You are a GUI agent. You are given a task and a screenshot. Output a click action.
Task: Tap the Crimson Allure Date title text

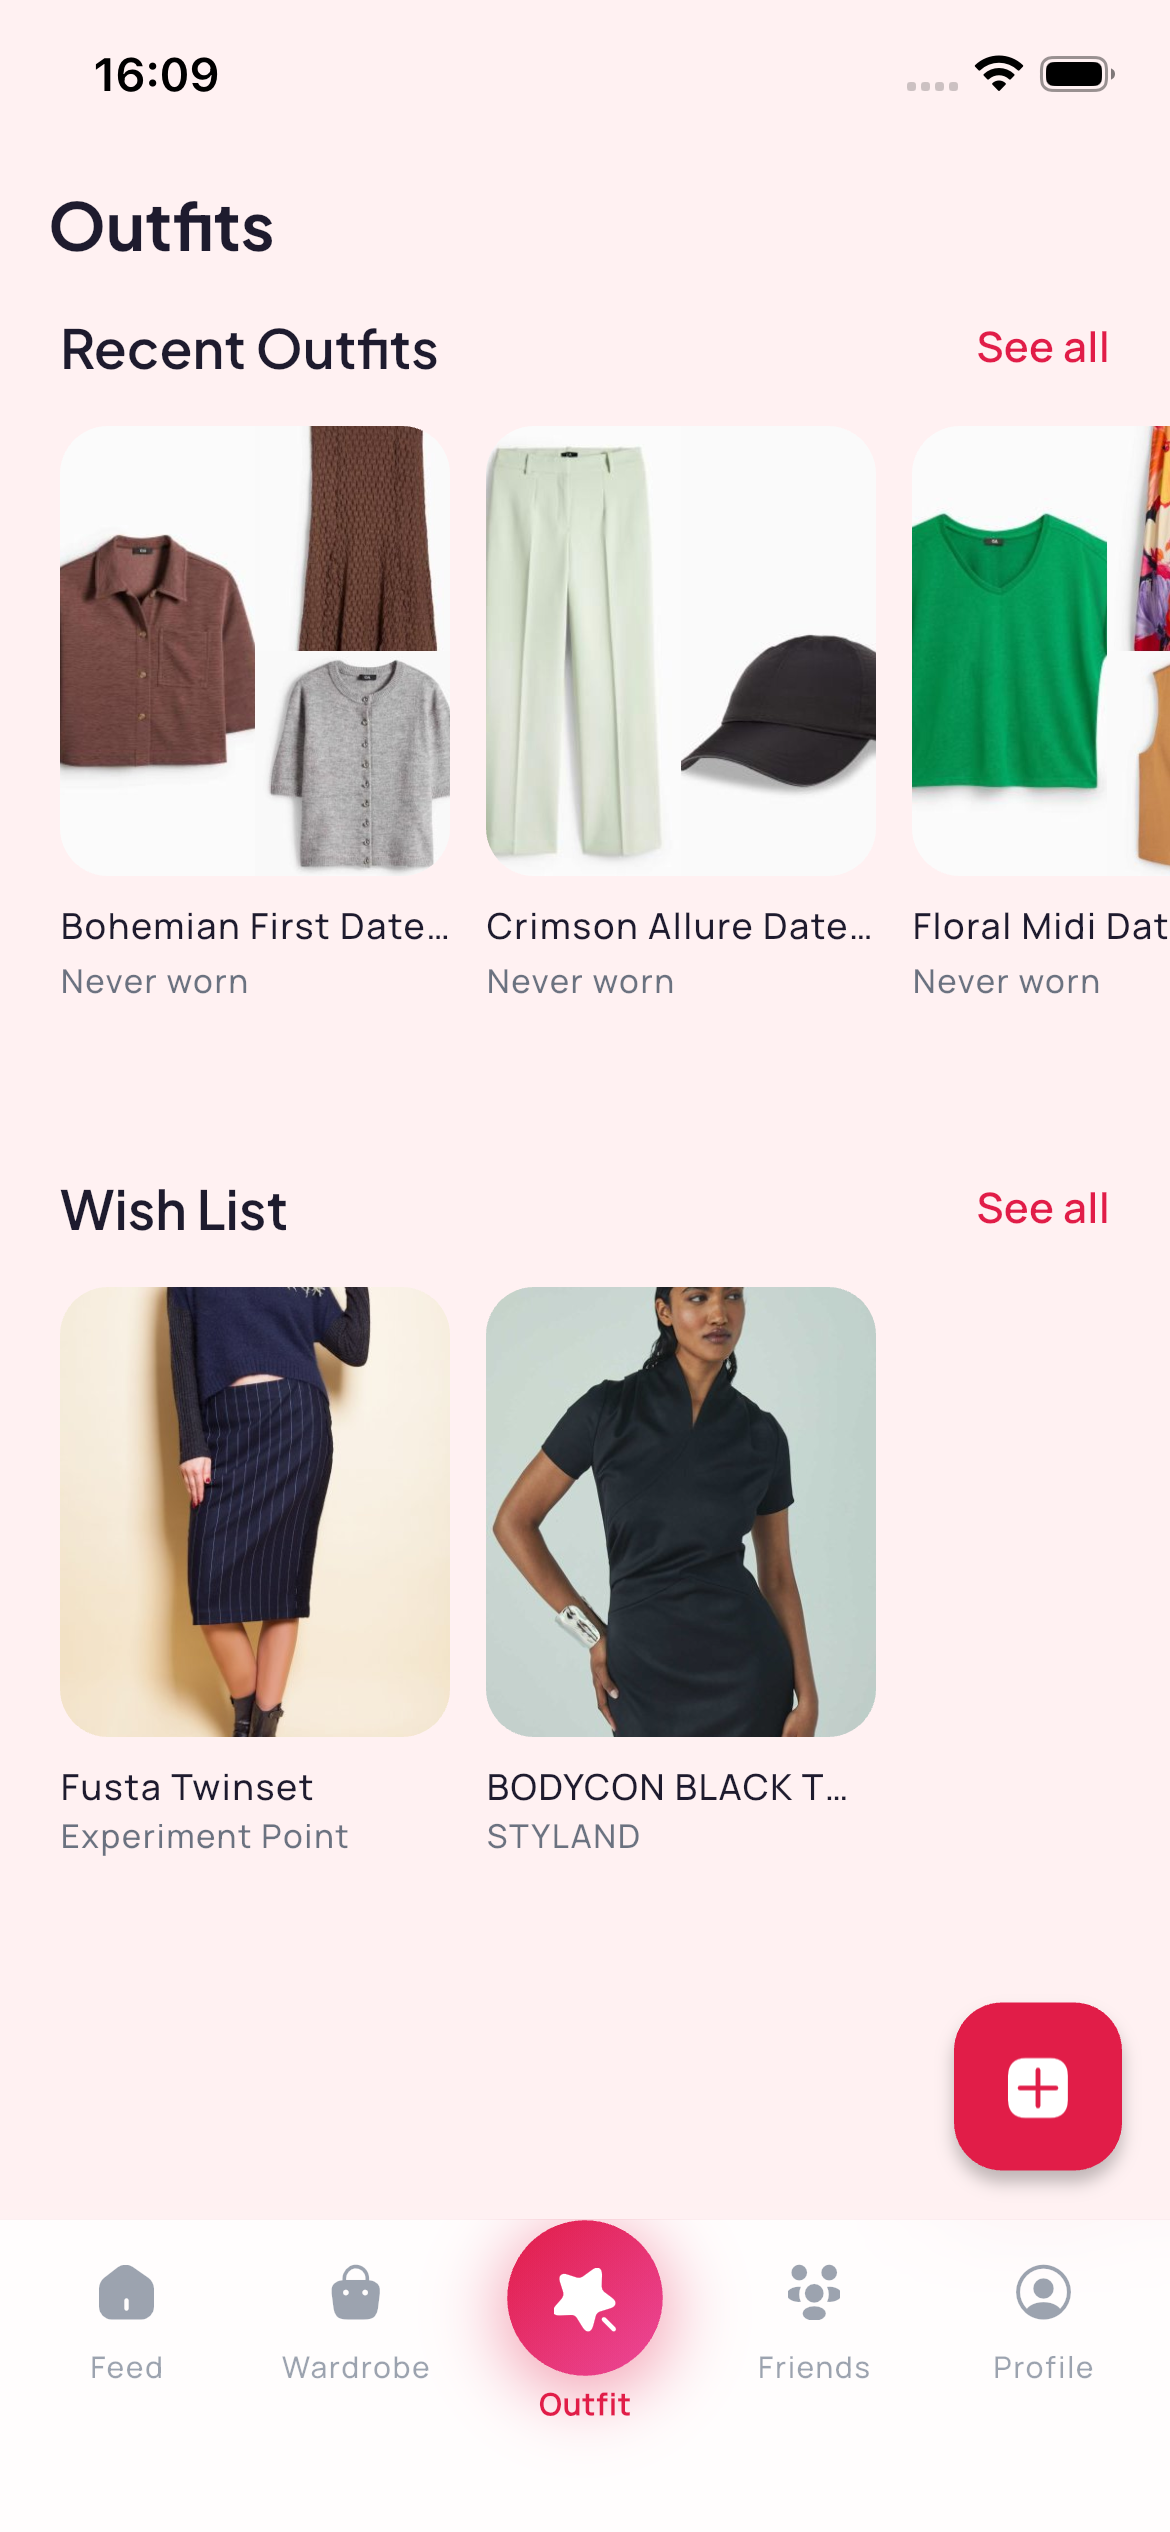679,927
